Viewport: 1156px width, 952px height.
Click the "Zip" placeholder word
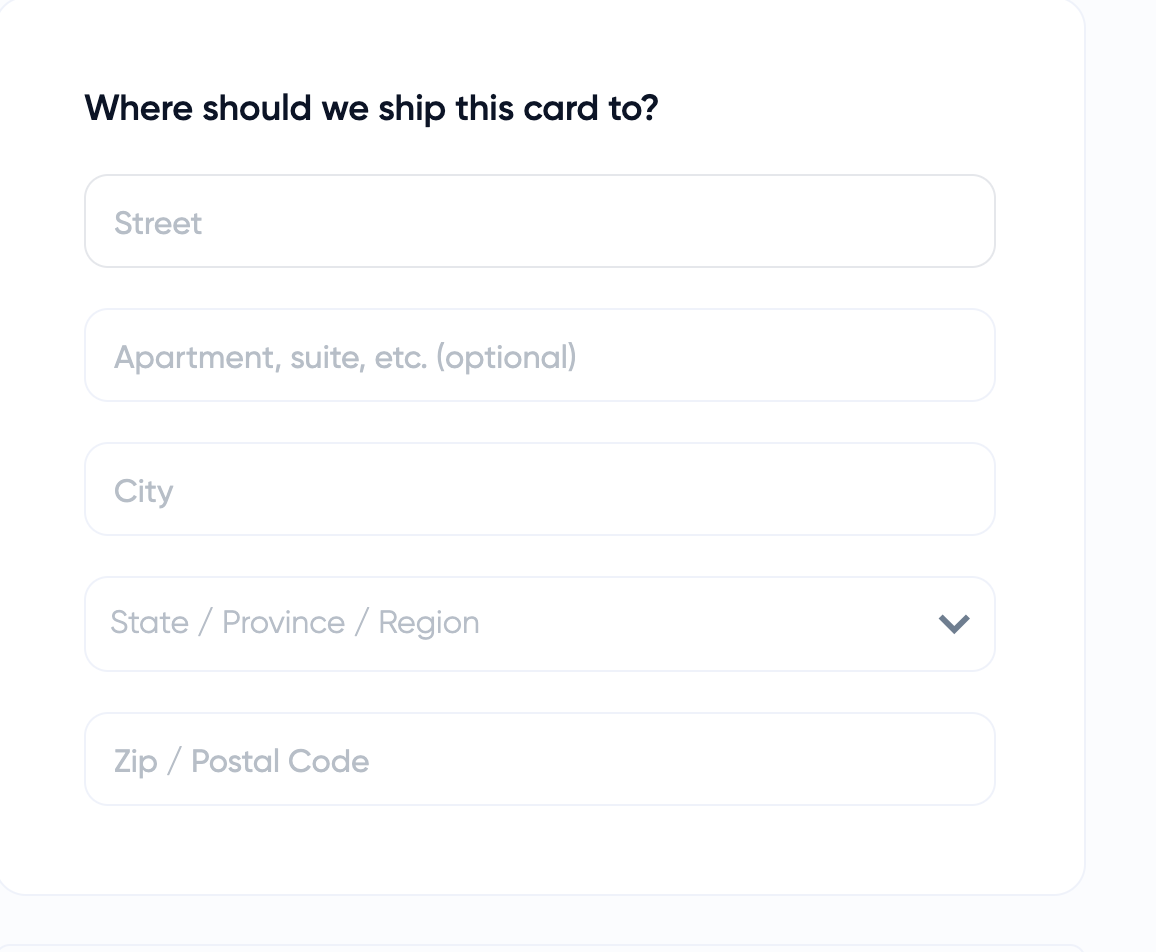(136, 762)
